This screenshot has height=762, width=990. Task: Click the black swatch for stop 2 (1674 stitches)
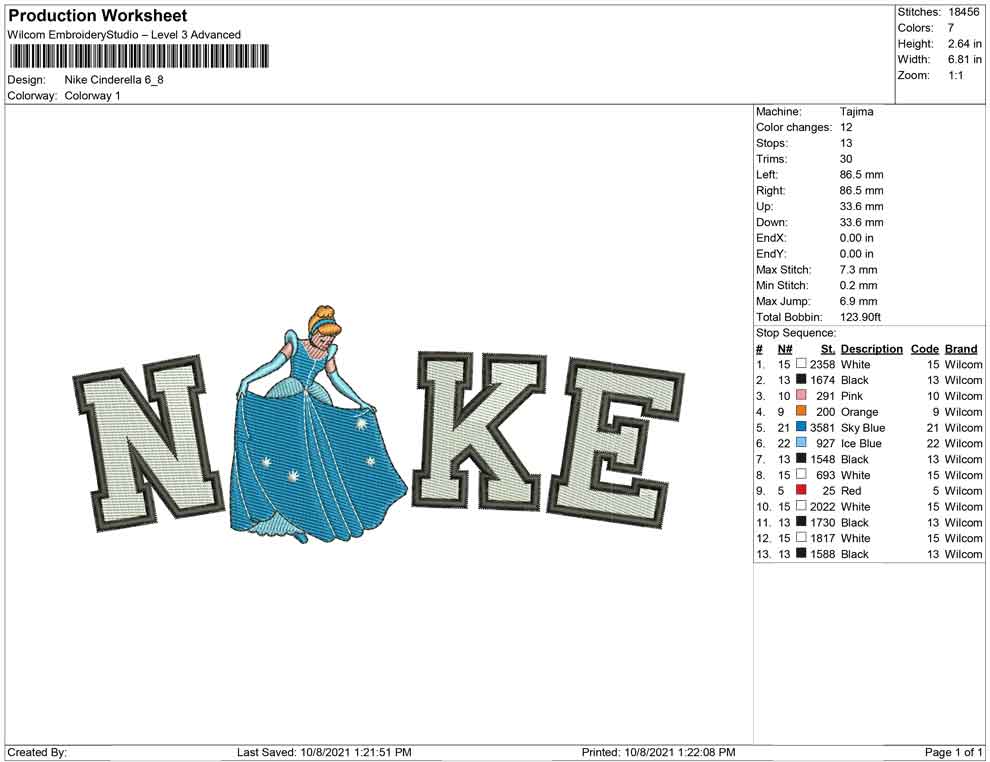801,379
